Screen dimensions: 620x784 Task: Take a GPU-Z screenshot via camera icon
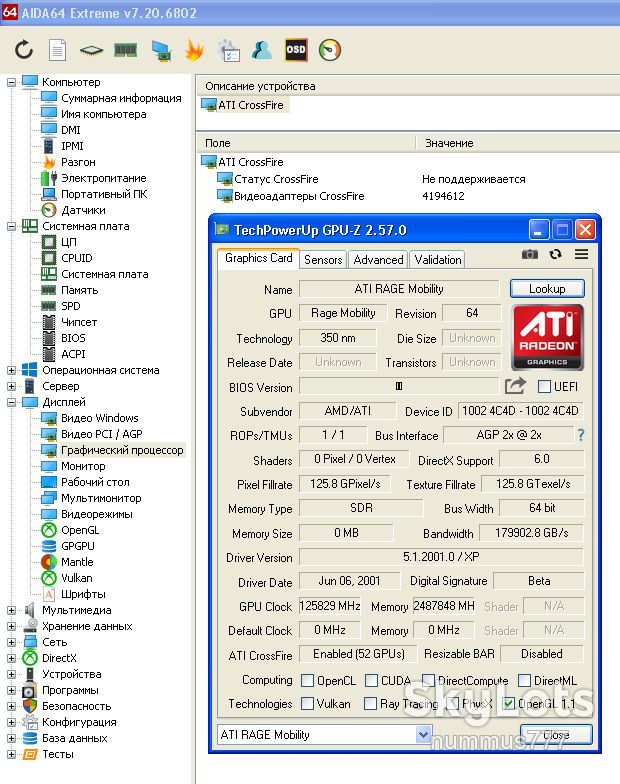[530, 254]
